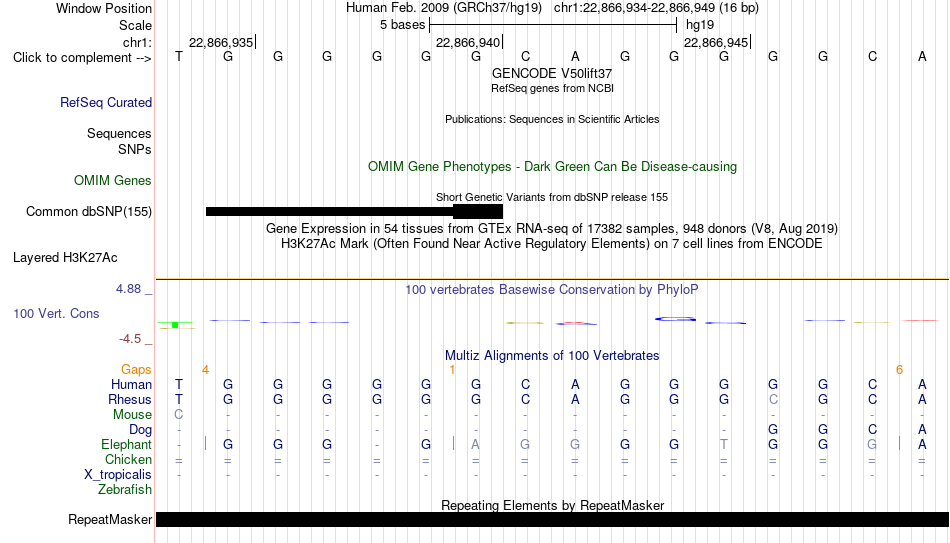Click the 22,866,935 position marker
Image resolution: width=950 pixels, height=543 pixels.
point(222,42)
